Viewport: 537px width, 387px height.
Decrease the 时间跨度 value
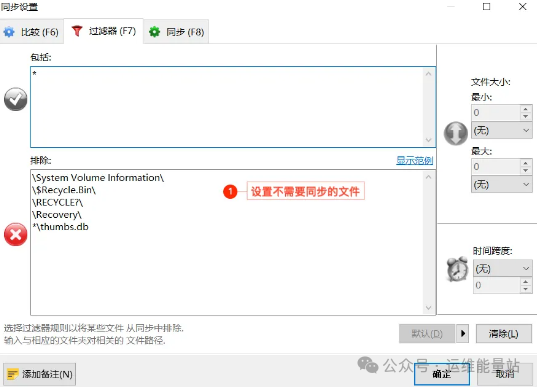point(526,289)
